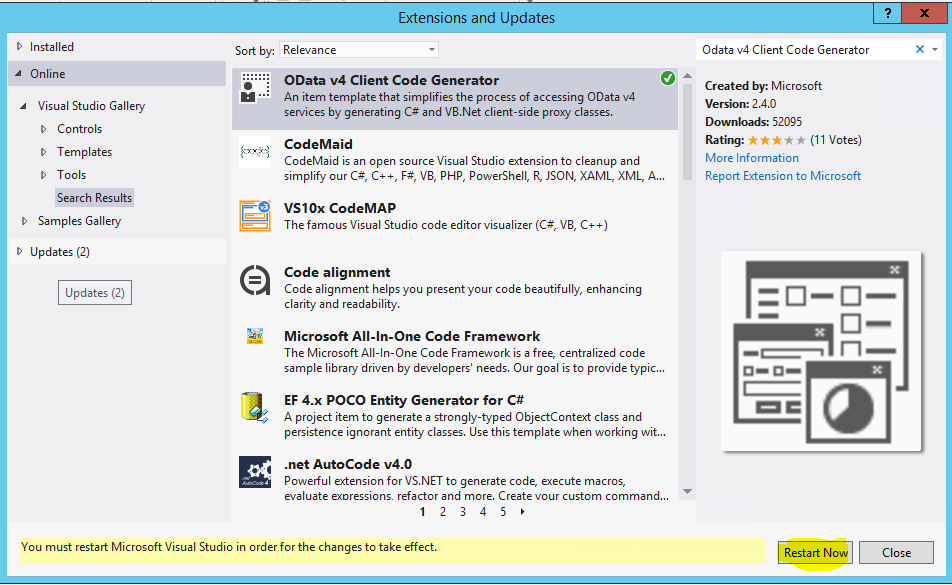Screen dimensions: 952x585
Task: Go to results page 5
Action: point(503,512)
